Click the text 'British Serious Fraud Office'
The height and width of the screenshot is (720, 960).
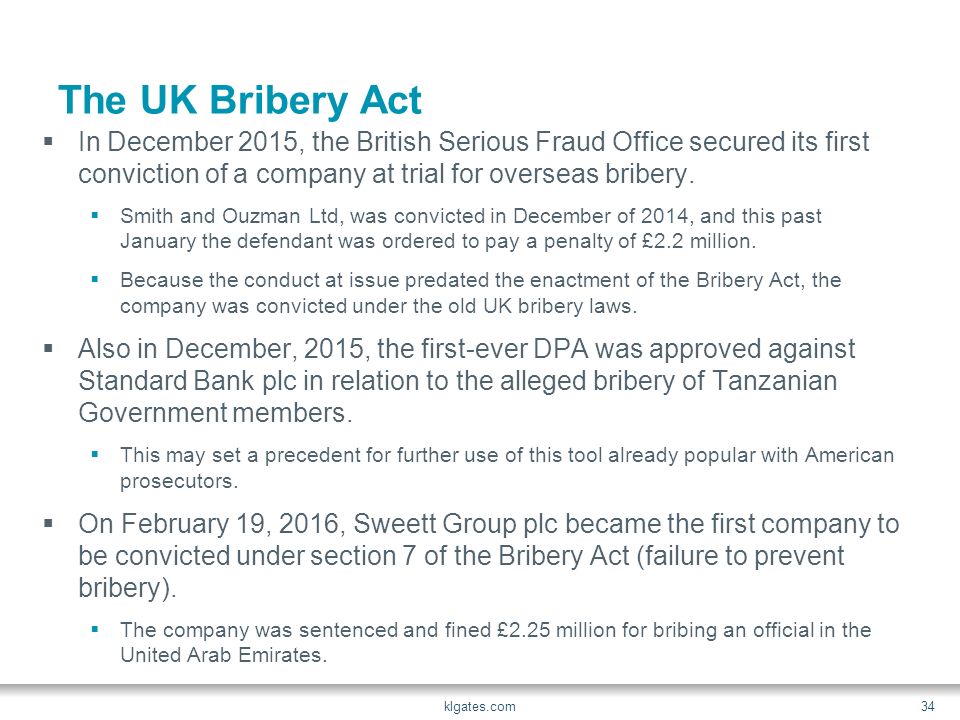click(x=519, y=141)
